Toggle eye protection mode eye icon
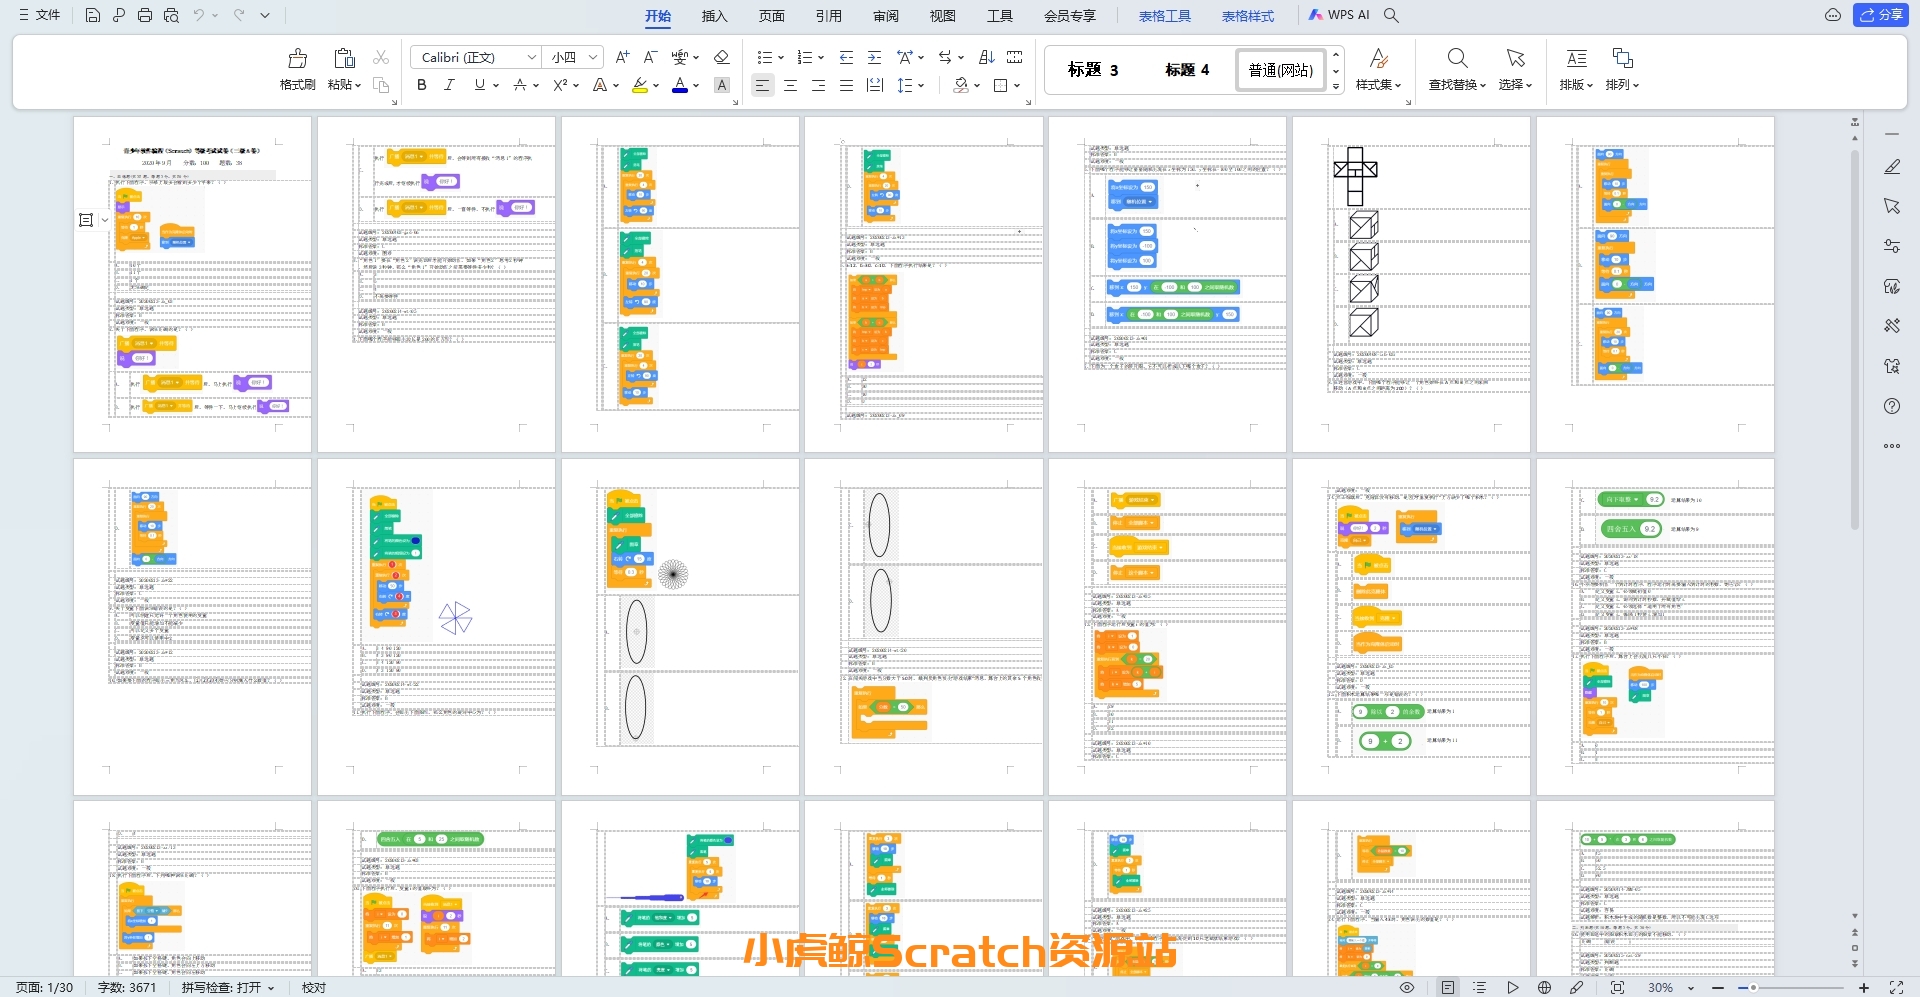Image resolution: width=1920 pixels, height=997 pixels. tap(1407, 987)
